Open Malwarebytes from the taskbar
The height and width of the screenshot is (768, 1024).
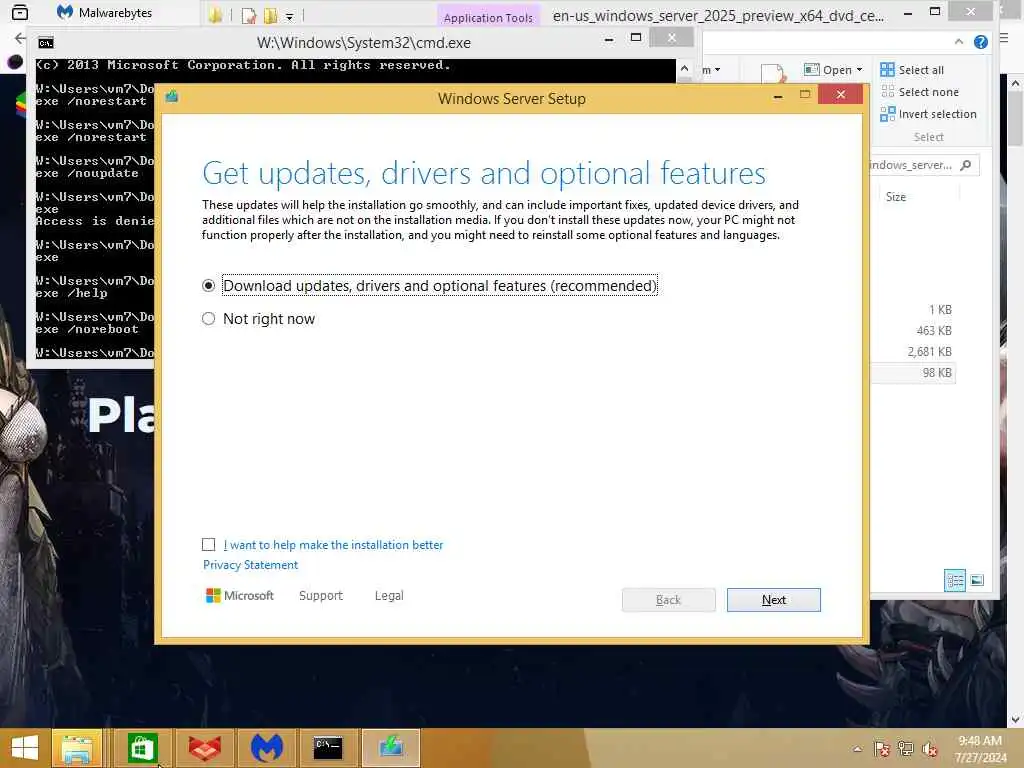click(266, 748)
